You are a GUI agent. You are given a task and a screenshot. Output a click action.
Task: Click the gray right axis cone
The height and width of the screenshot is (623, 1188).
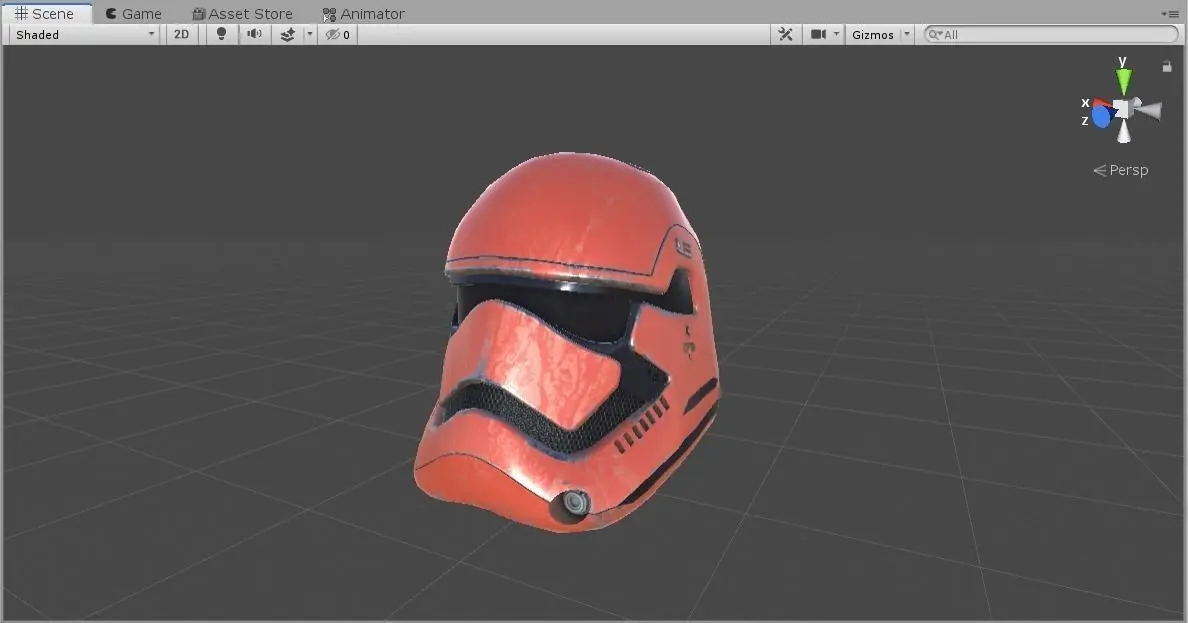click(x=1149, y=111)
